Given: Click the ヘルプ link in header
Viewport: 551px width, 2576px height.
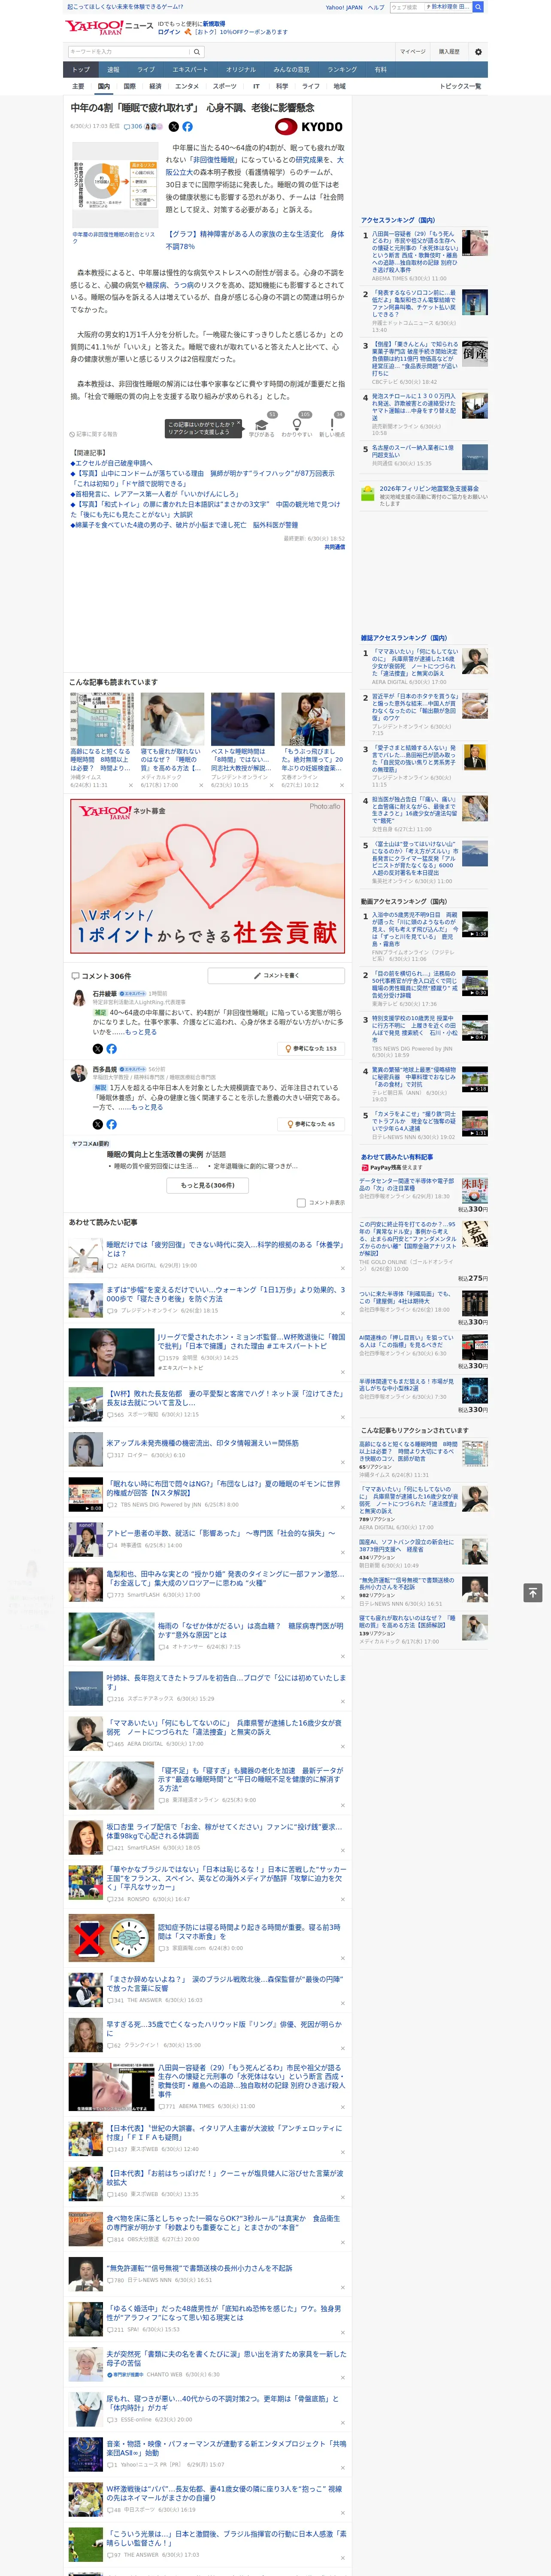Looking at the screenshot, I should [376, 7].
